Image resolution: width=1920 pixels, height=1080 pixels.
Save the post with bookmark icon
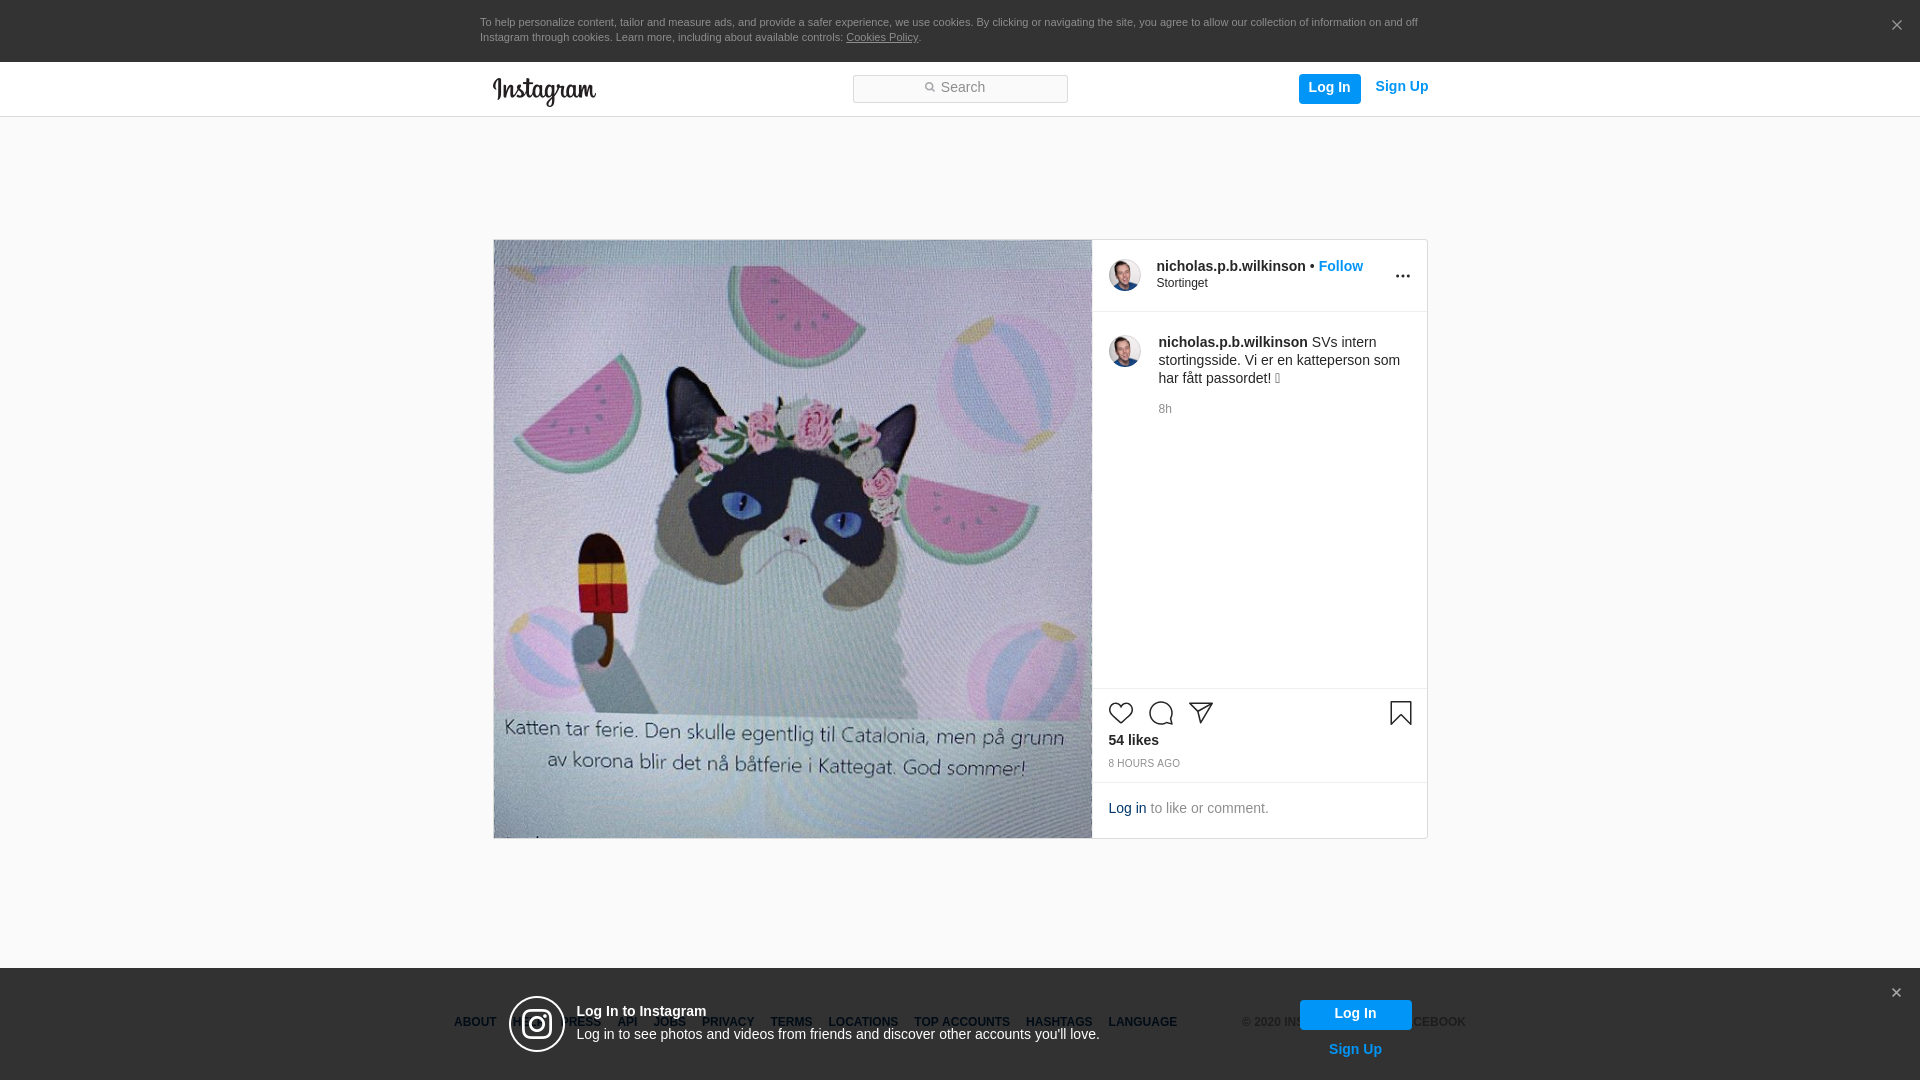[1400, 713]
